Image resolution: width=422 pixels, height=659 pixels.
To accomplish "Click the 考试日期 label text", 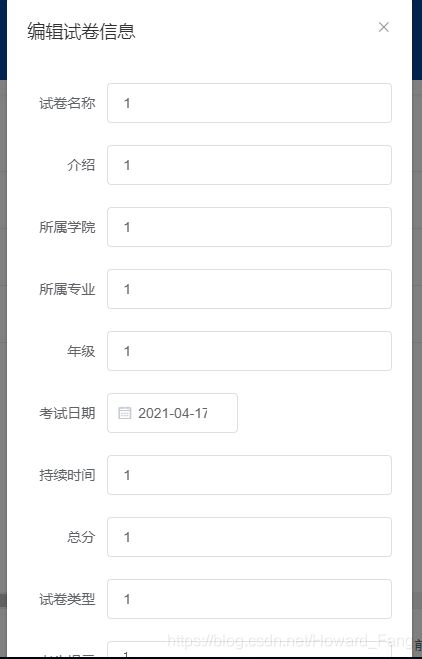I will pos(67,413).
